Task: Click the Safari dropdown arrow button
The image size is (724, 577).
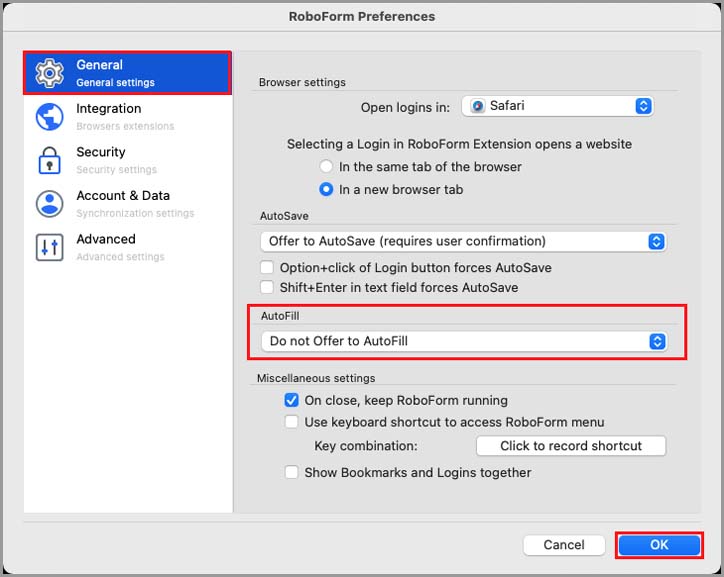Action: 643,106
